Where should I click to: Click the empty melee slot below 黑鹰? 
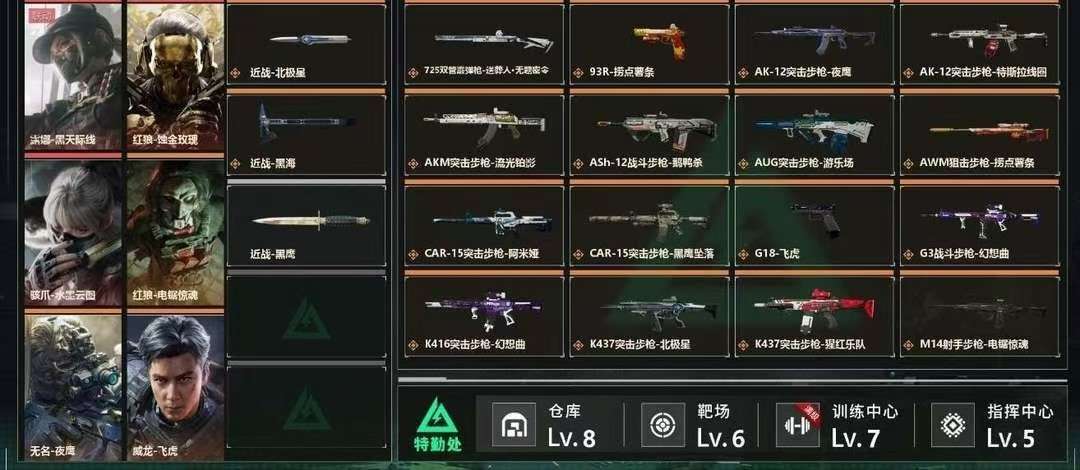(306, 316)
